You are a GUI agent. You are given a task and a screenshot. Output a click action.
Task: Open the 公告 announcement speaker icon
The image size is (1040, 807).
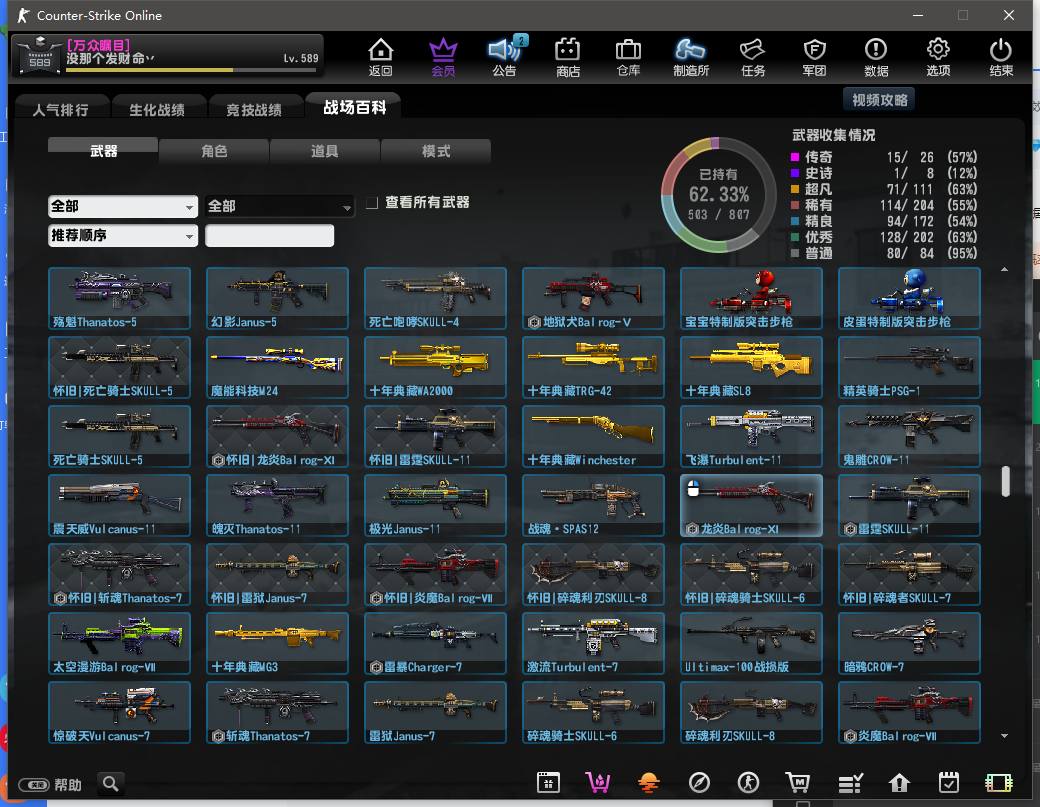pos(504,56)
